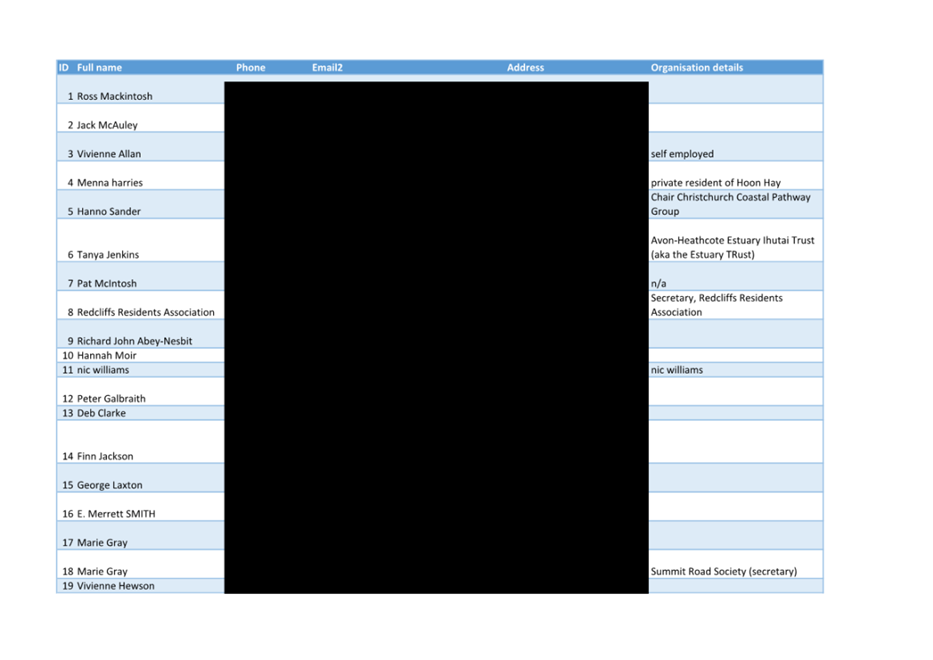This screenshot has height=660, width=933.
Task: Select the name 'E. Merrett SMITH'
Action: (116, 514)
